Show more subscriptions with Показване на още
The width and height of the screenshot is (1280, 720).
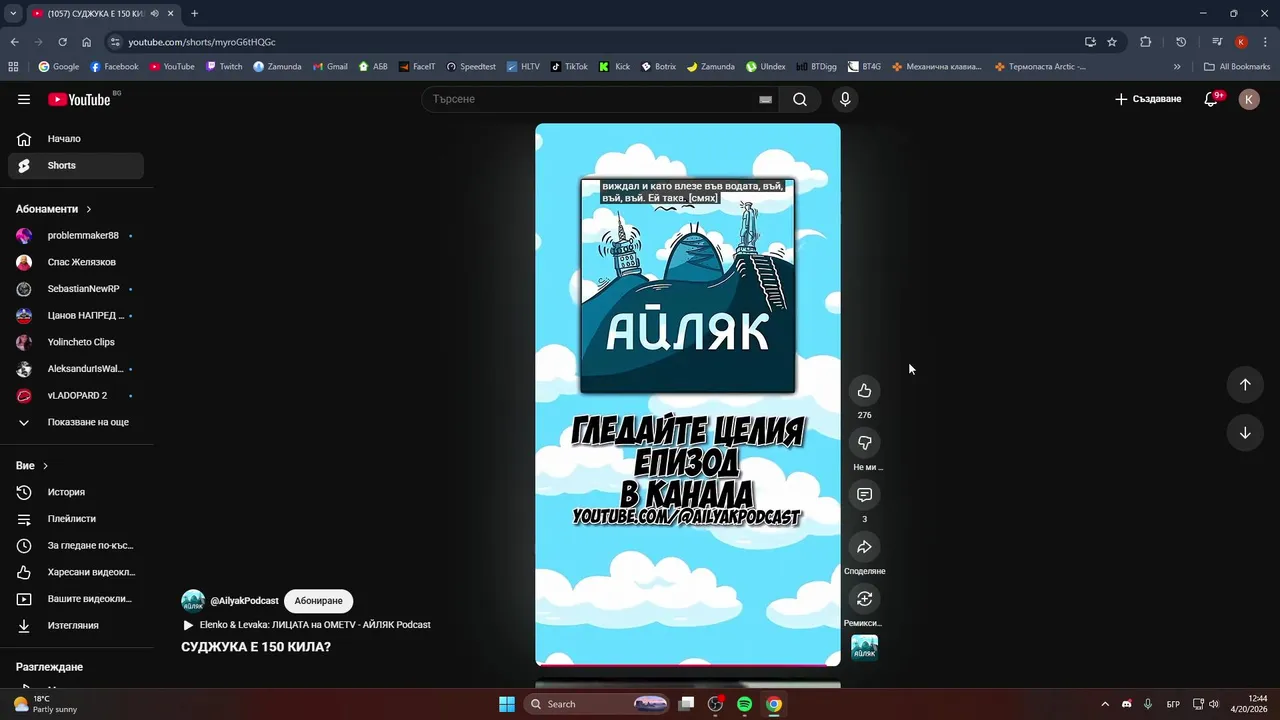[x=76, y=422]
